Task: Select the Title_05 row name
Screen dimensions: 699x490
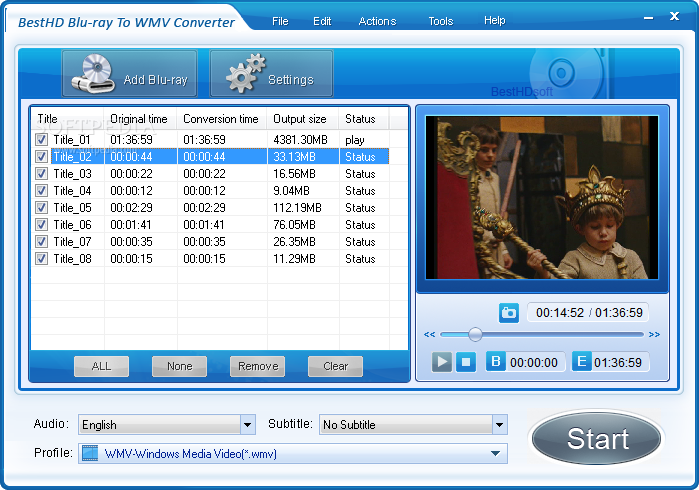Action: click(72, 207)
